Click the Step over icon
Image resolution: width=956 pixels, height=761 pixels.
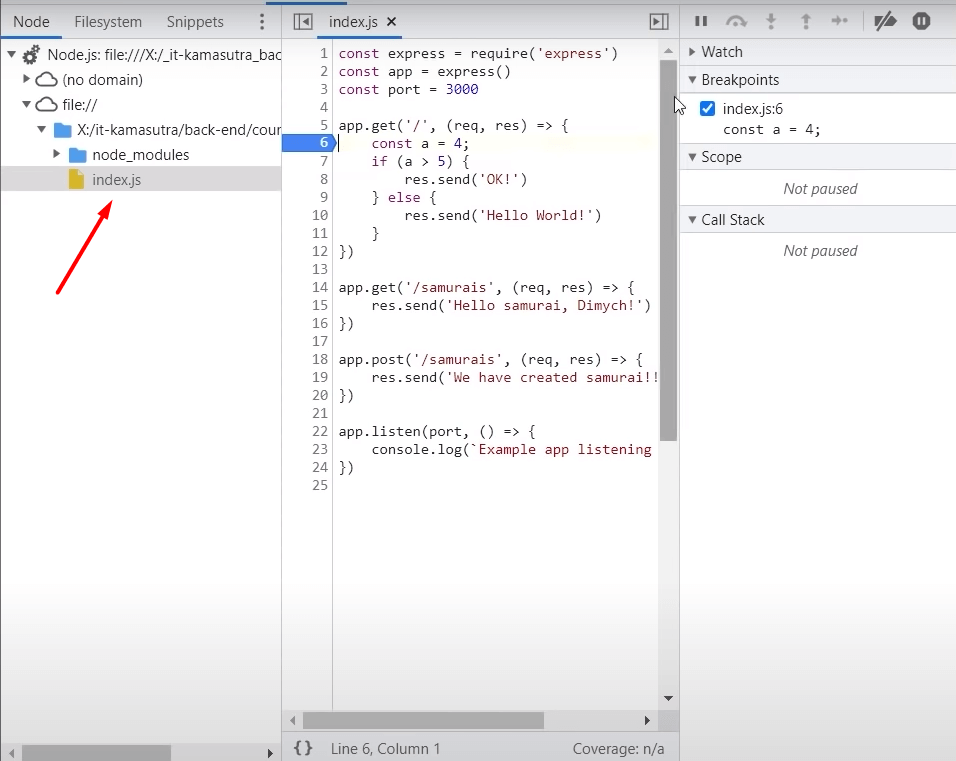coord(736,21)
